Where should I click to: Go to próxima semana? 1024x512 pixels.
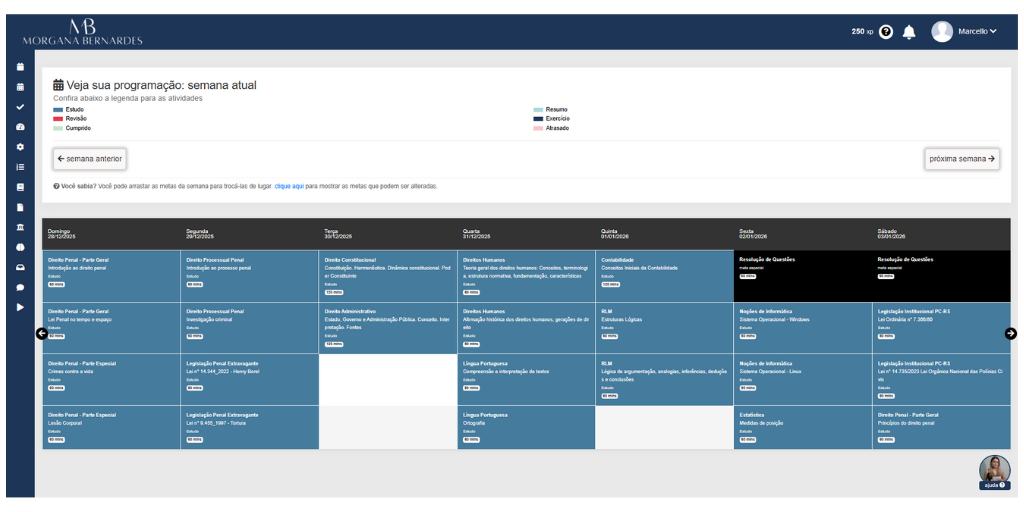962,159
